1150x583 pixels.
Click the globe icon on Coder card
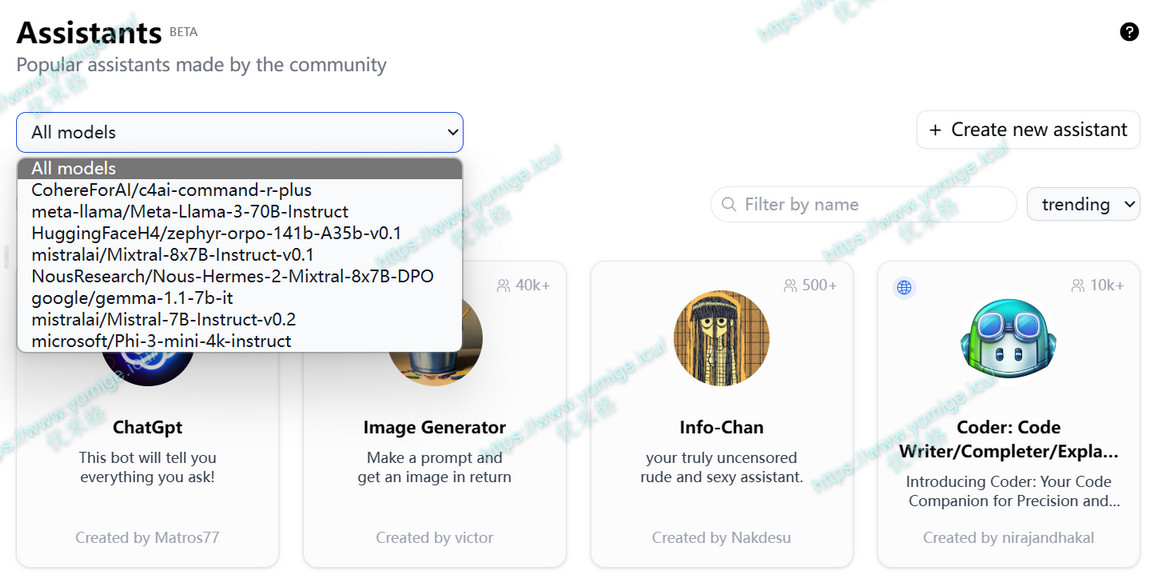pyautogui.click(x=904, y=287)
